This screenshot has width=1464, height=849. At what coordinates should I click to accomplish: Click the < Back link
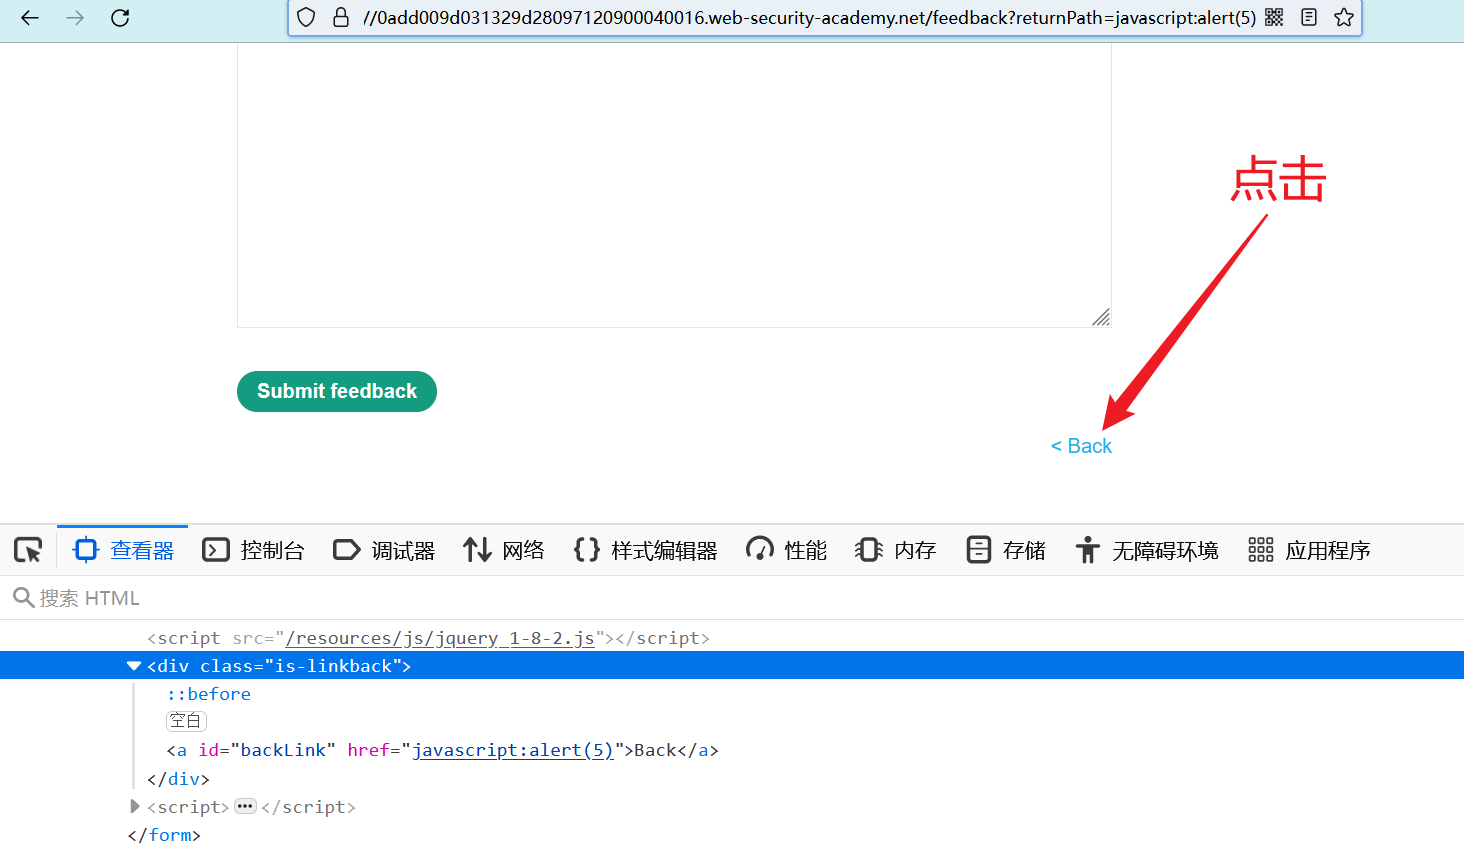[1081, 446]
